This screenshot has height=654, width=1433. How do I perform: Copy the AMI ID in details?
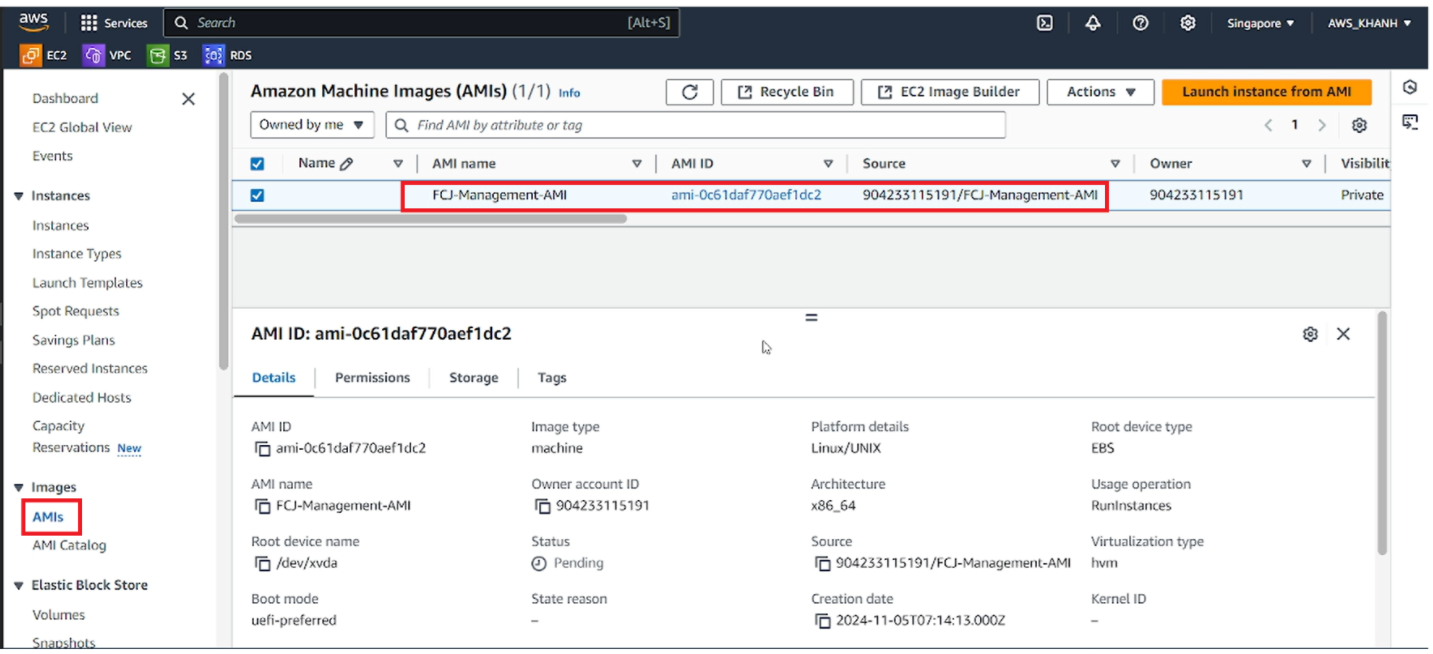click(262, 449)
